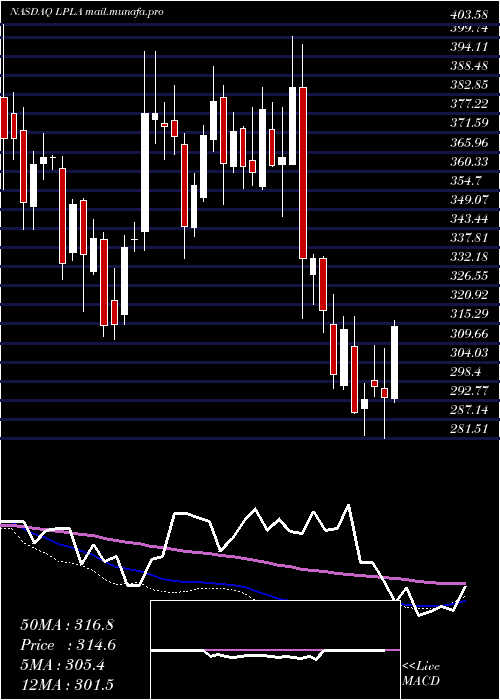Click the 337.81 price axis label
Screen dimensions: 500x700
pos(469,238)
